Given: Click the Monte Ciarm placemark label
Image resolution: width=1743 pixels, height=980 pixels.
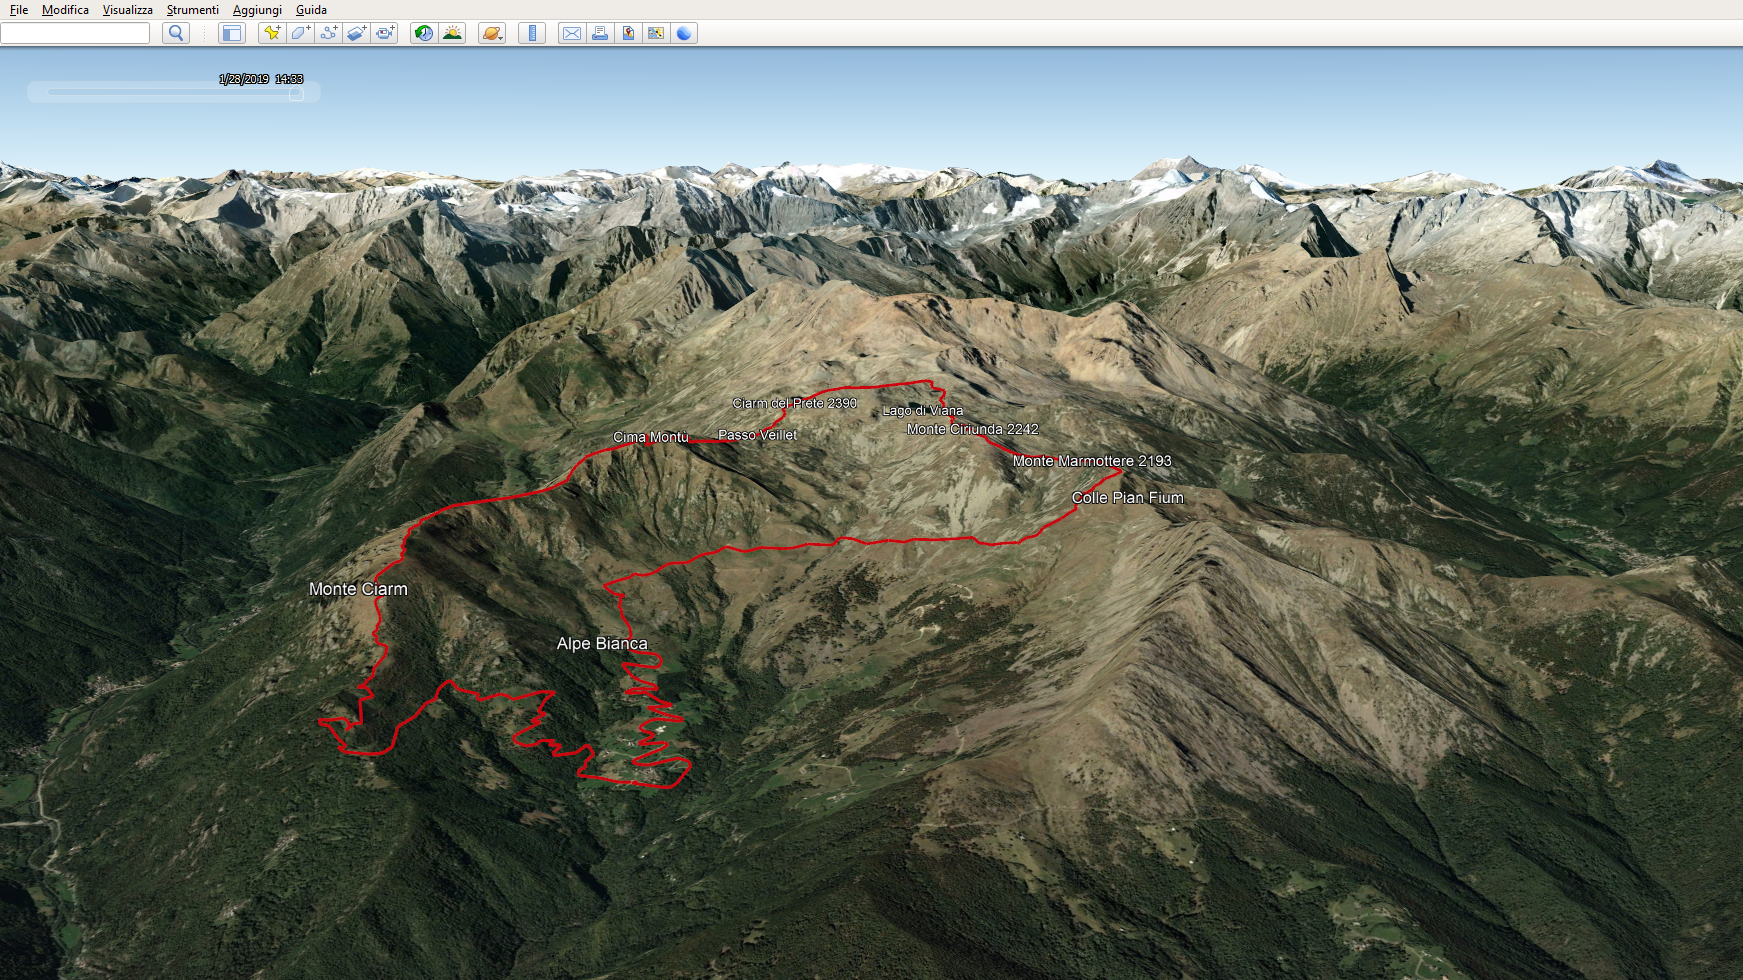Looking at the screenshot, I should [x=358, y=589].
